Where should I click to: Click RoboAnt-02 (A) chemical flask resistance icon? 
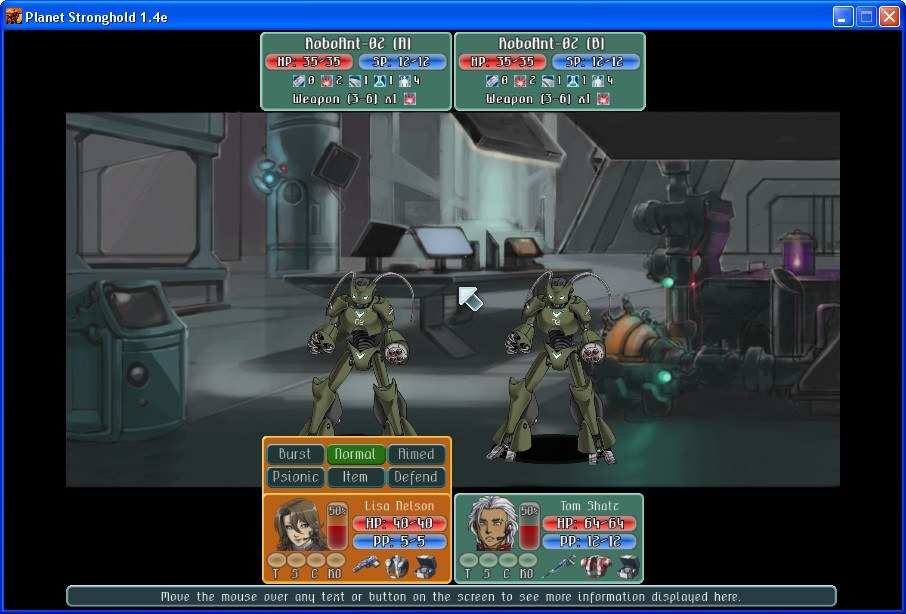[380, 80]
